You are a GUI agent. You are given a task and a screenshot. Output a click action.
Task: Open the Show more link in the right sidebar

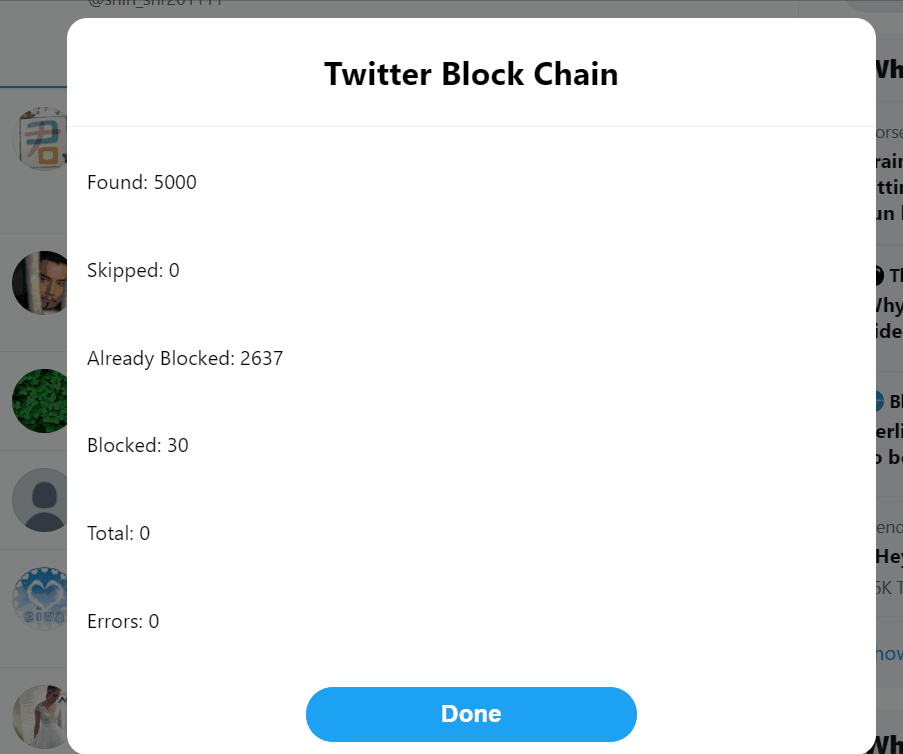889,654
